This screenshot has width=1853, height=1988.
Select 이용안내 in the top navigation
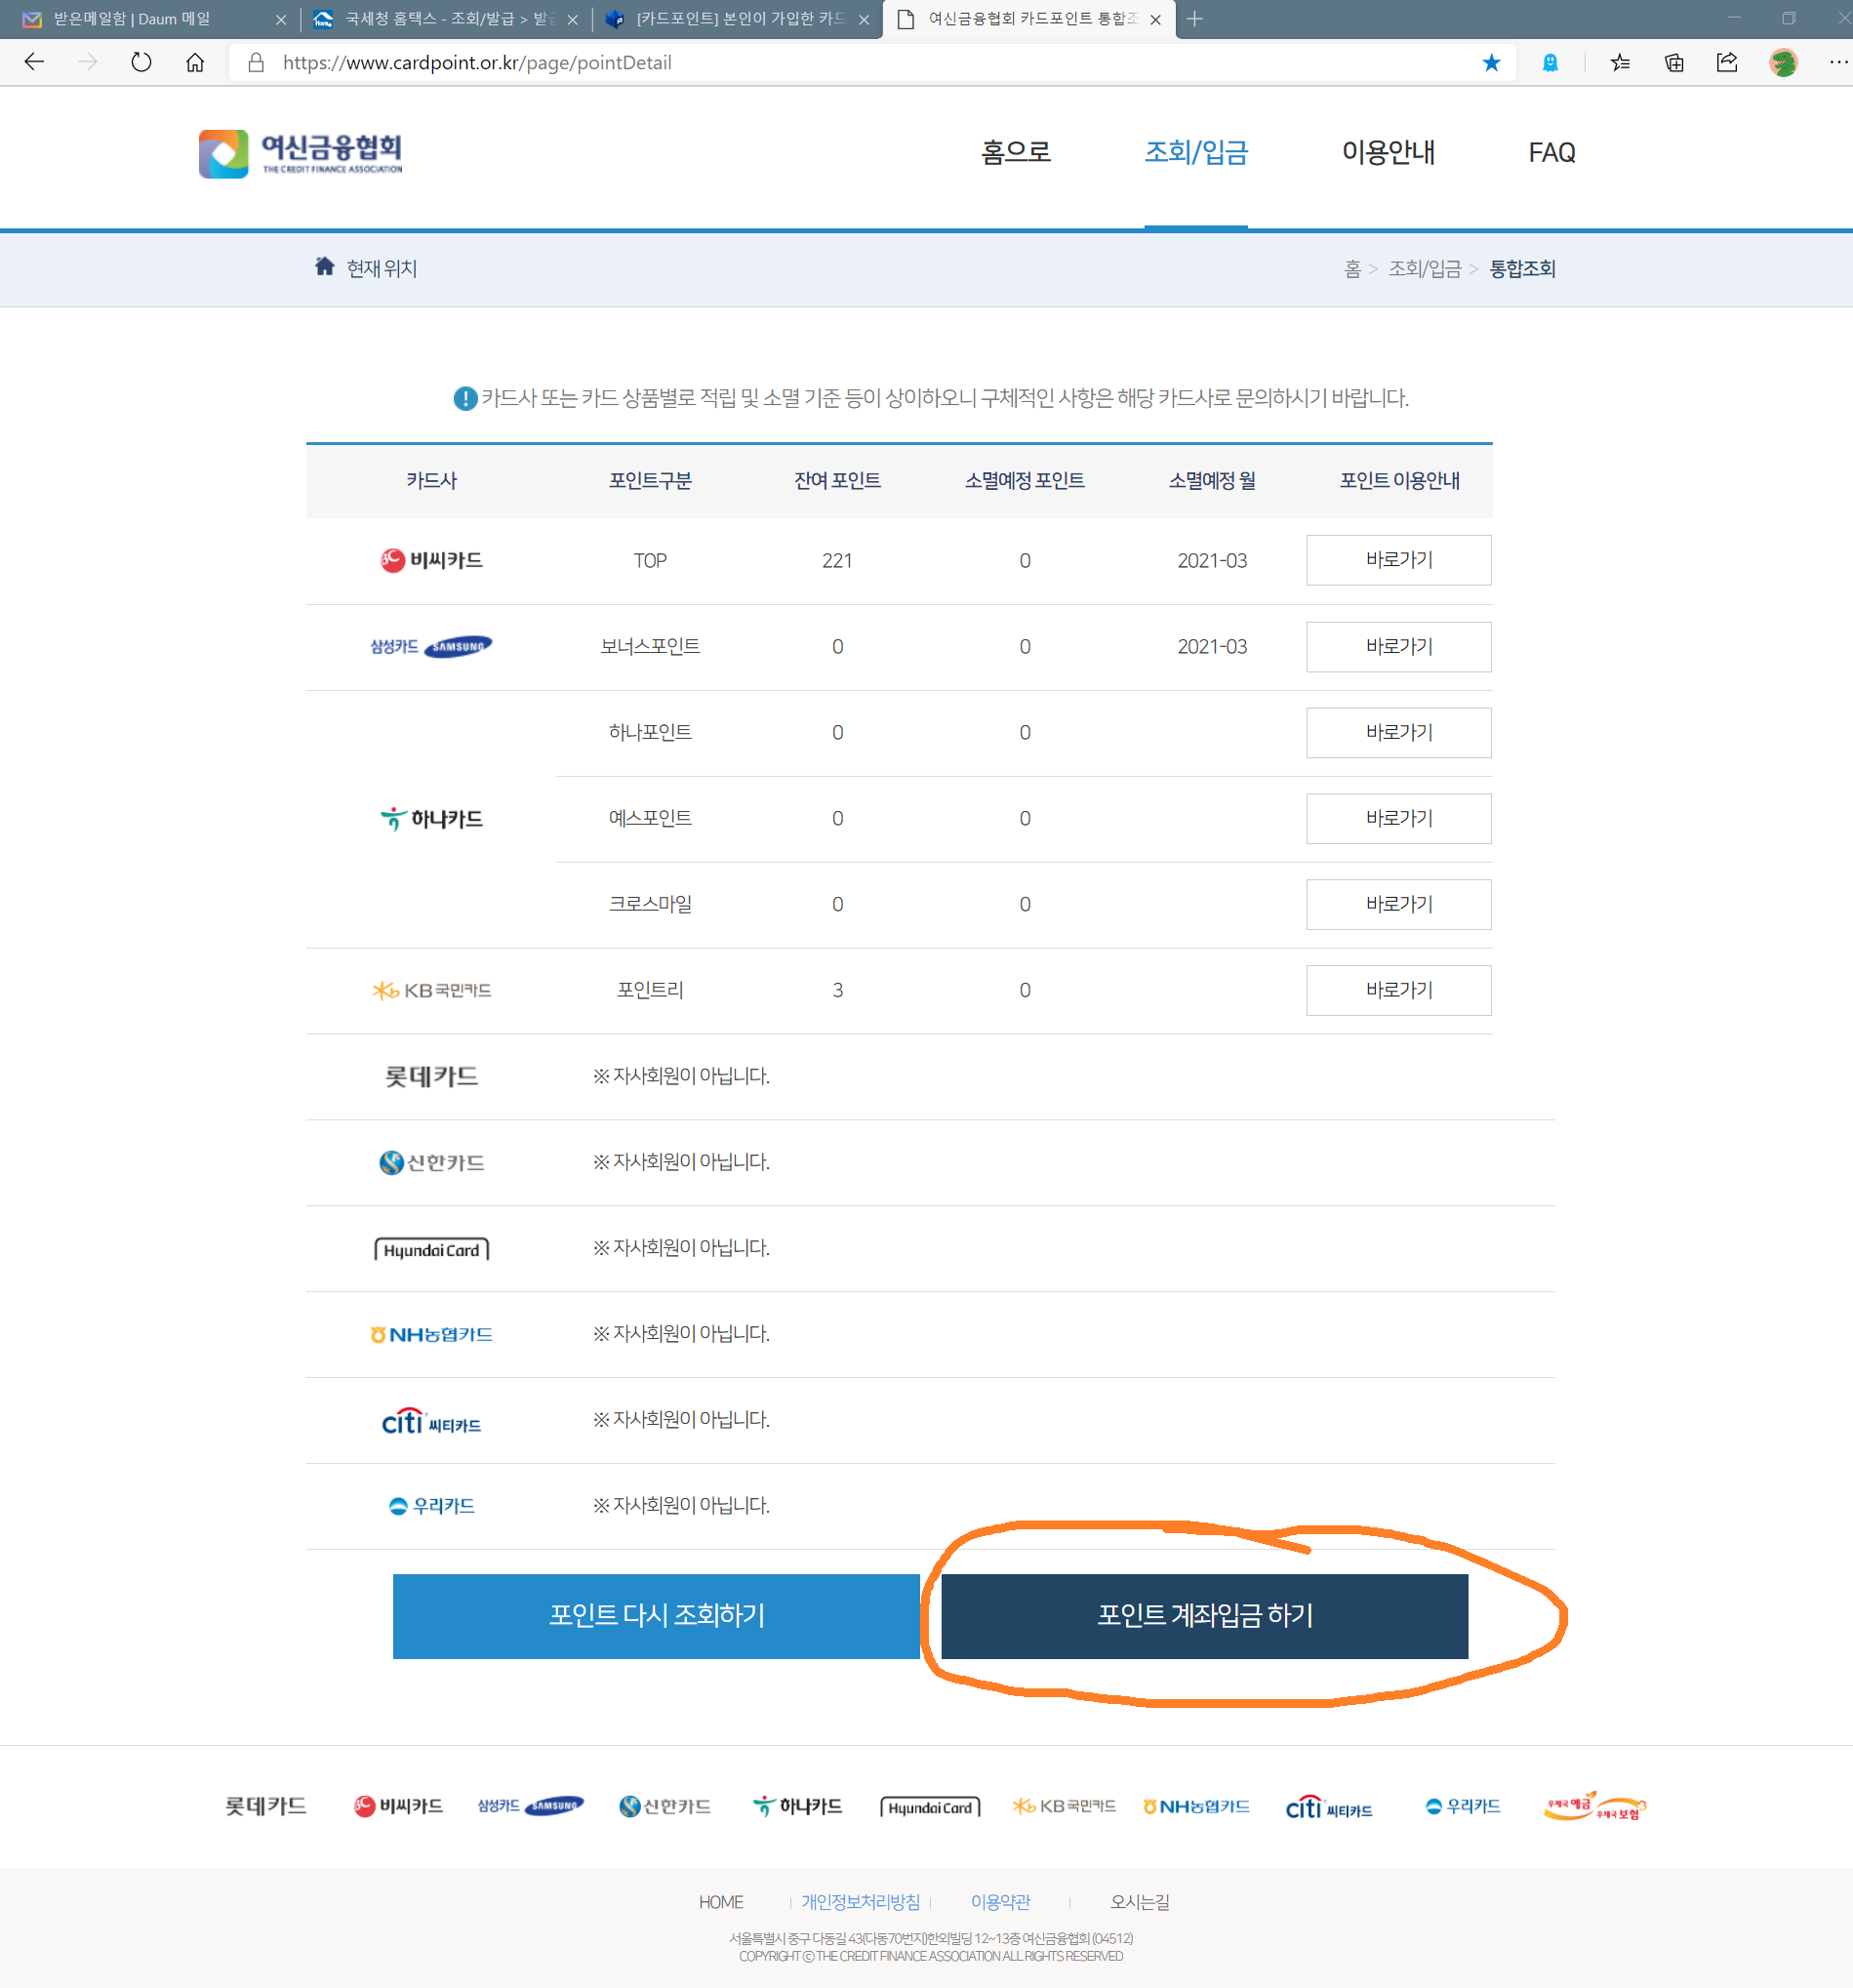coord(1389,153)
